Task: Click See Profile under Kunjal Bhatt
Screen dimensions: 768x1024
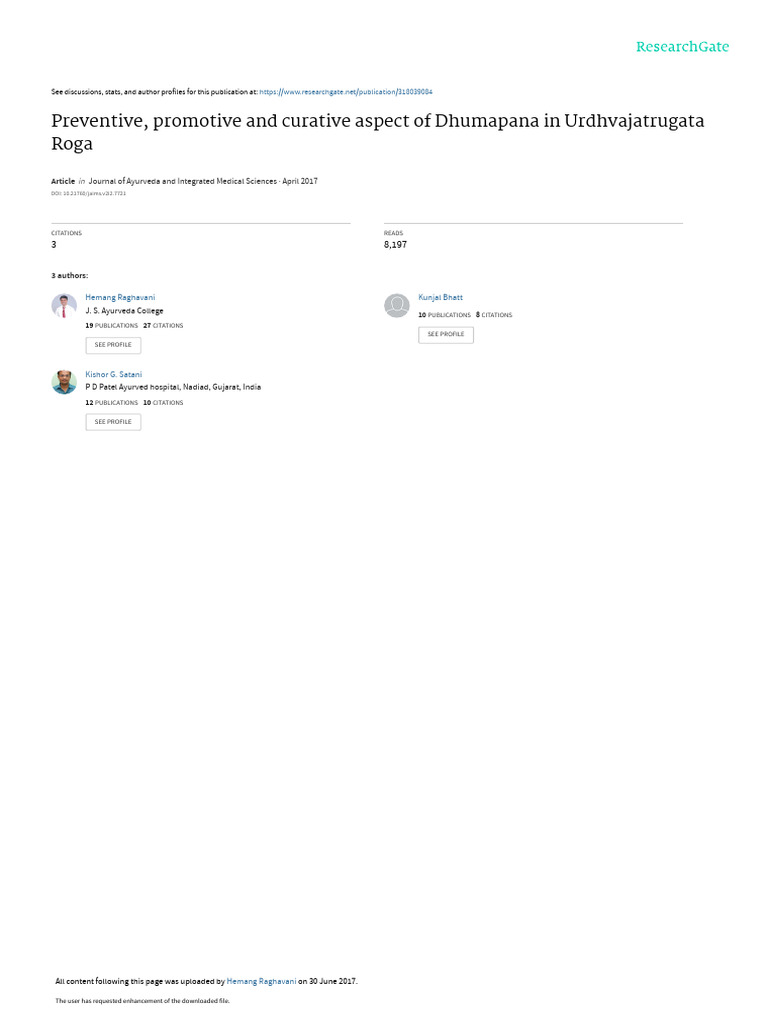Action: [x=446, y=334]
